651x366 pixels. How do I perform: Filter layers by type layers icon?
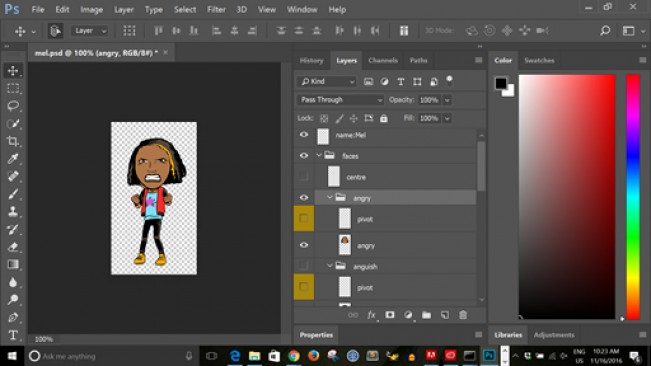tap(401, 82)
